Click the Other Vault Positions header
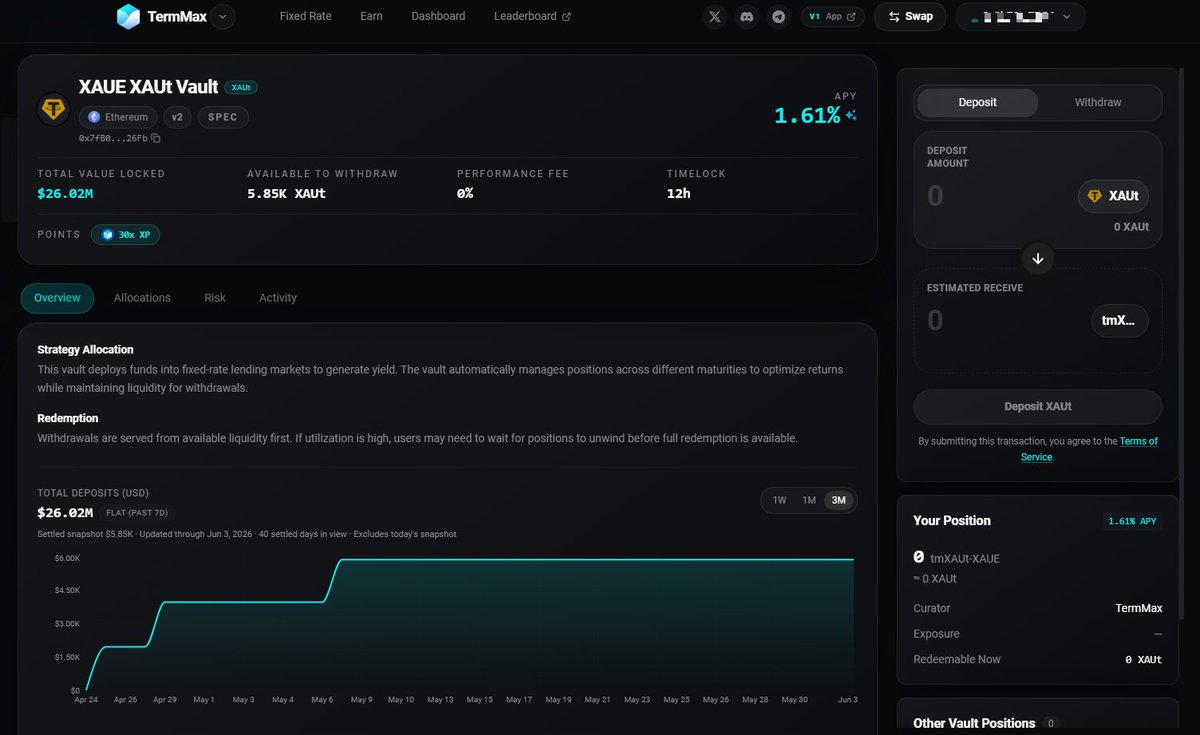Screen dimensions: 1200x735 pyautogui.click(x=974, y=723)
